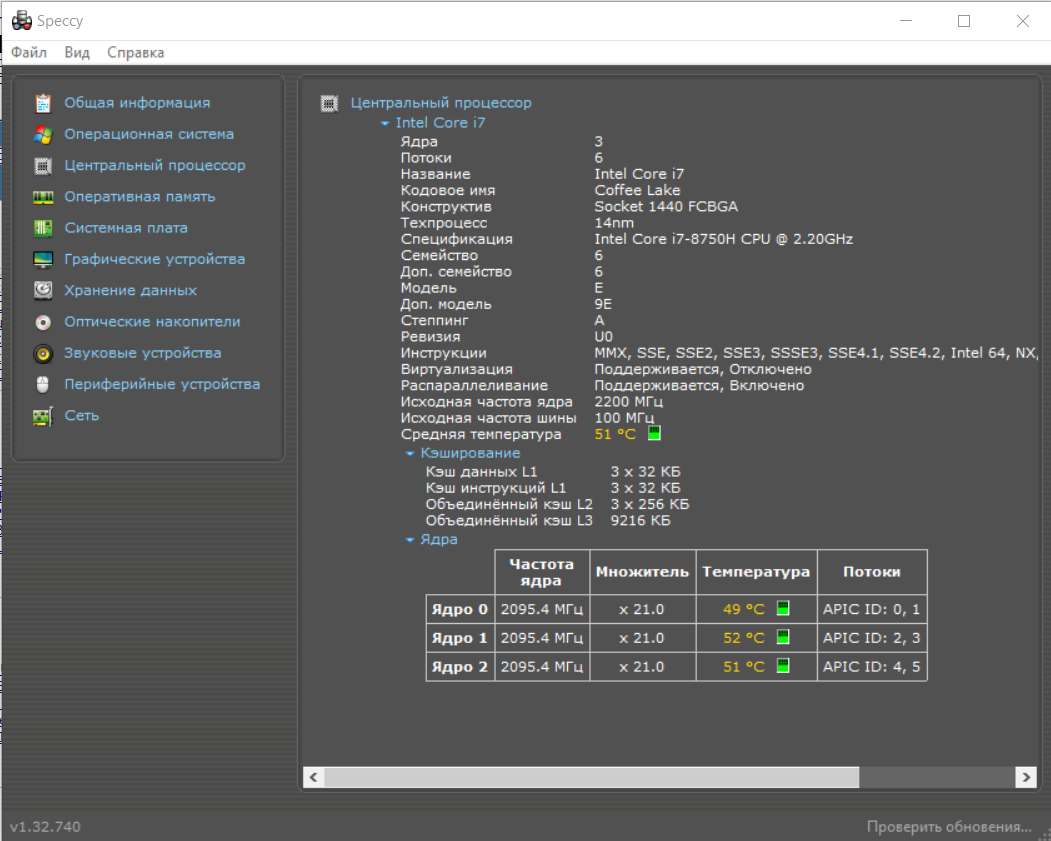This screenshot has height=841, width=1051.
Task: Click the Частота ядра column header
Action: click(x=542, y=572)
